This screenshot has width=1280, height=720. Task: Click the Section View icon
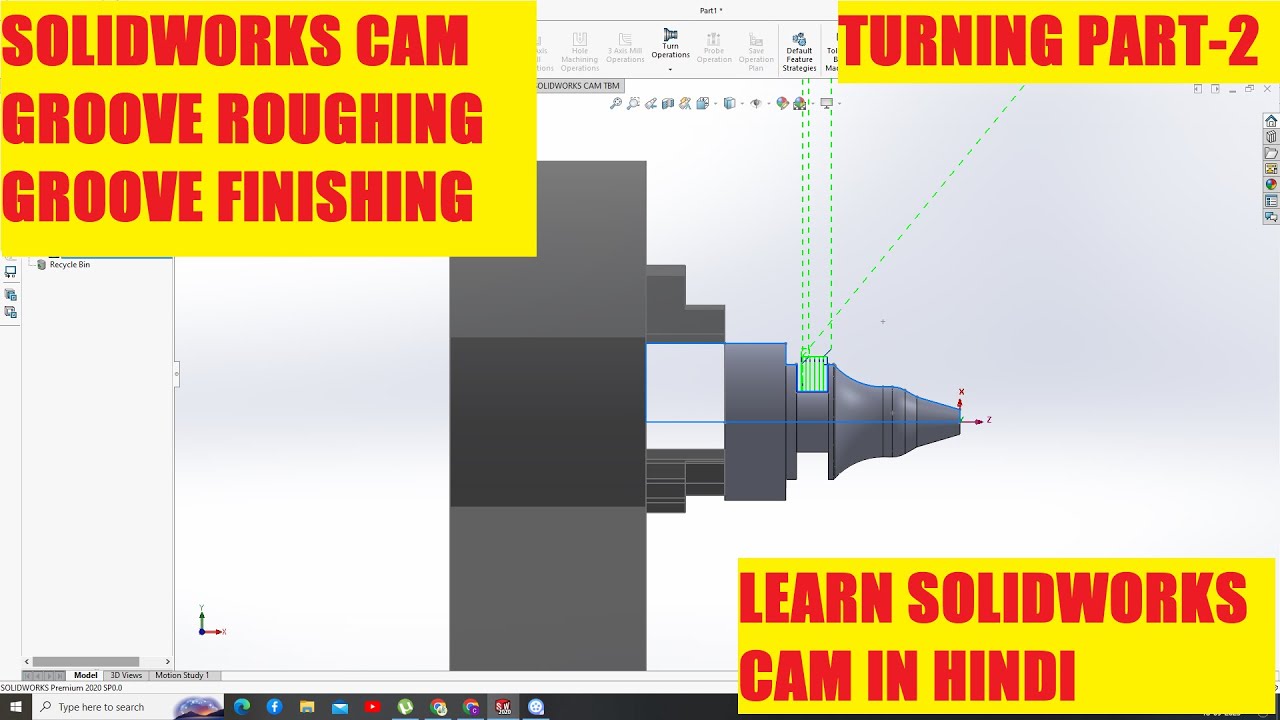(x=668, y=103)
